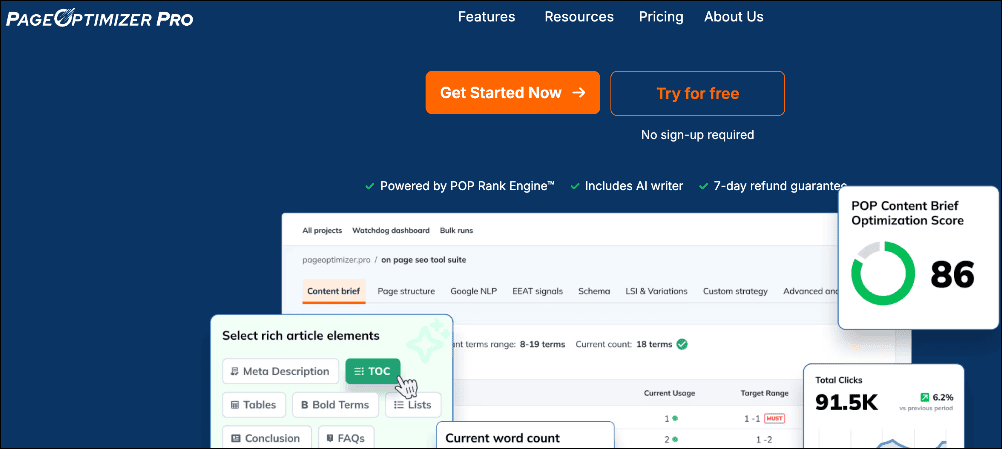Viewport: 1002px width, 449px height.
Task: Click the Try for free button
Action: [x=697, y=93]
